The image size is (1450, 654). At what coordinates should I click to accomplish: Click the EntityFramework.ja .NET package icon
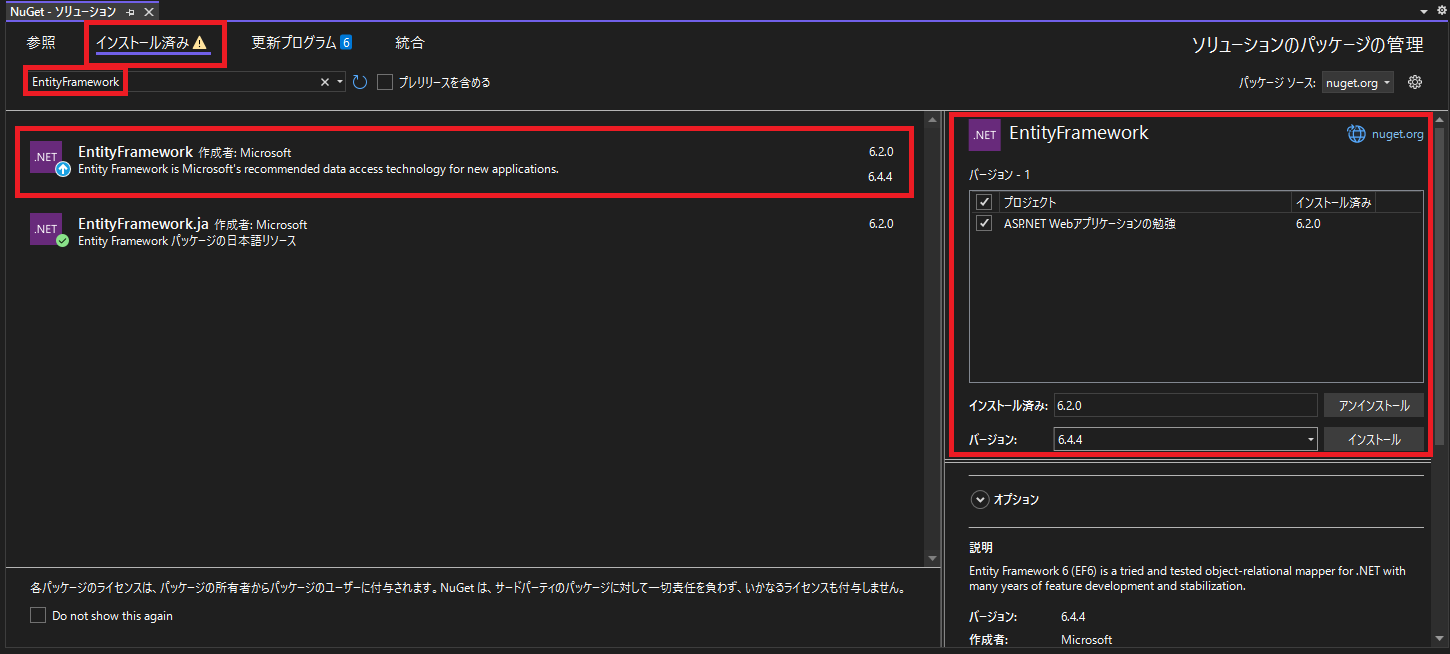[x=46, y=229]
